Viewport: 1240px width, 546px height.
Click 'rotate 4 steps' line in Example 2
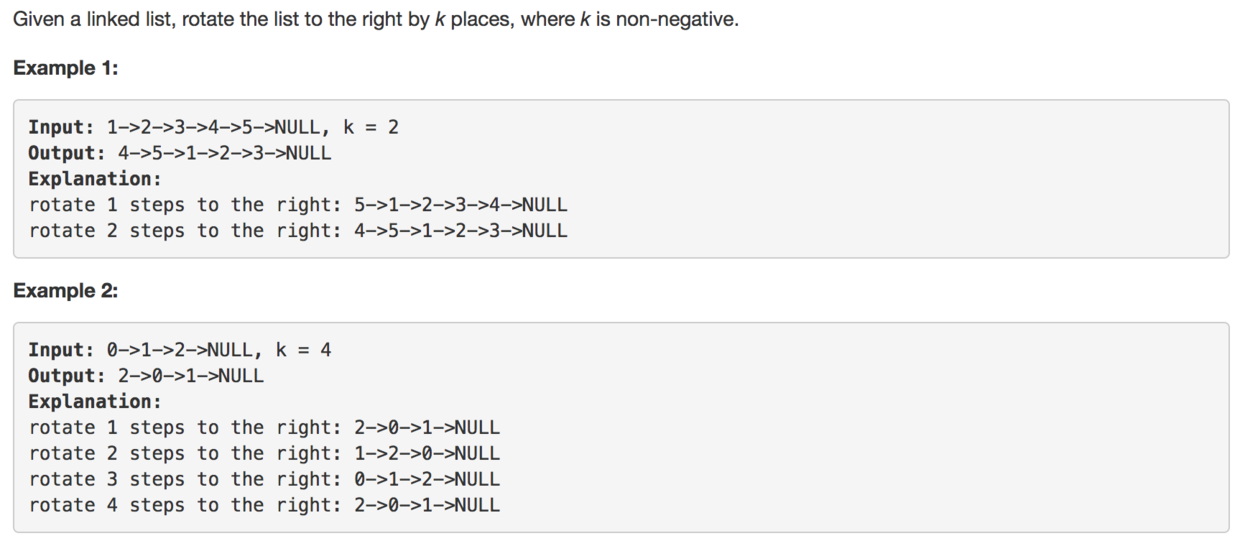(x=264, y=506)
